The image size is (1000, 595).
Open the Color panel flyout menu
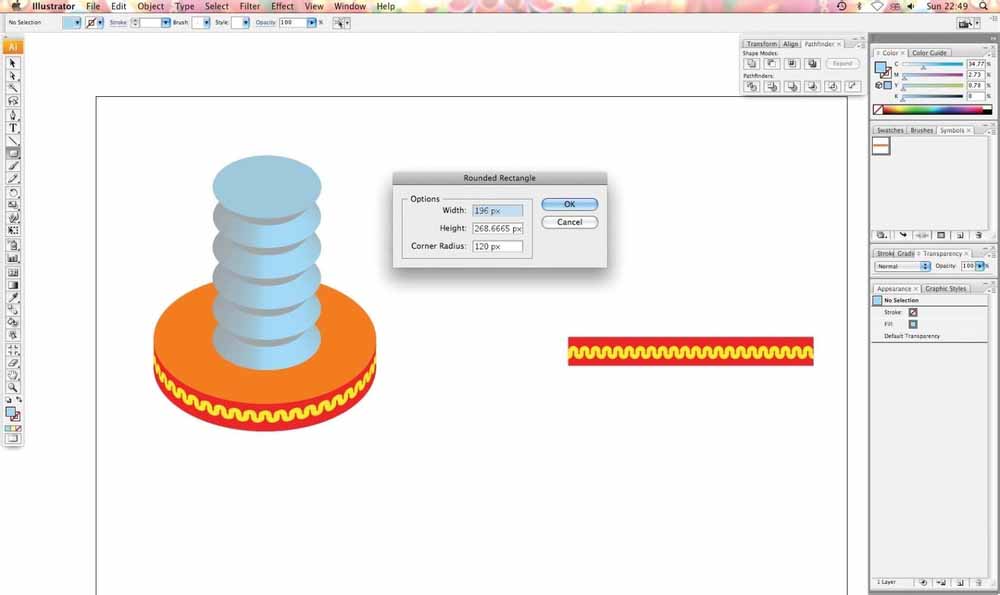click(990, 53)
